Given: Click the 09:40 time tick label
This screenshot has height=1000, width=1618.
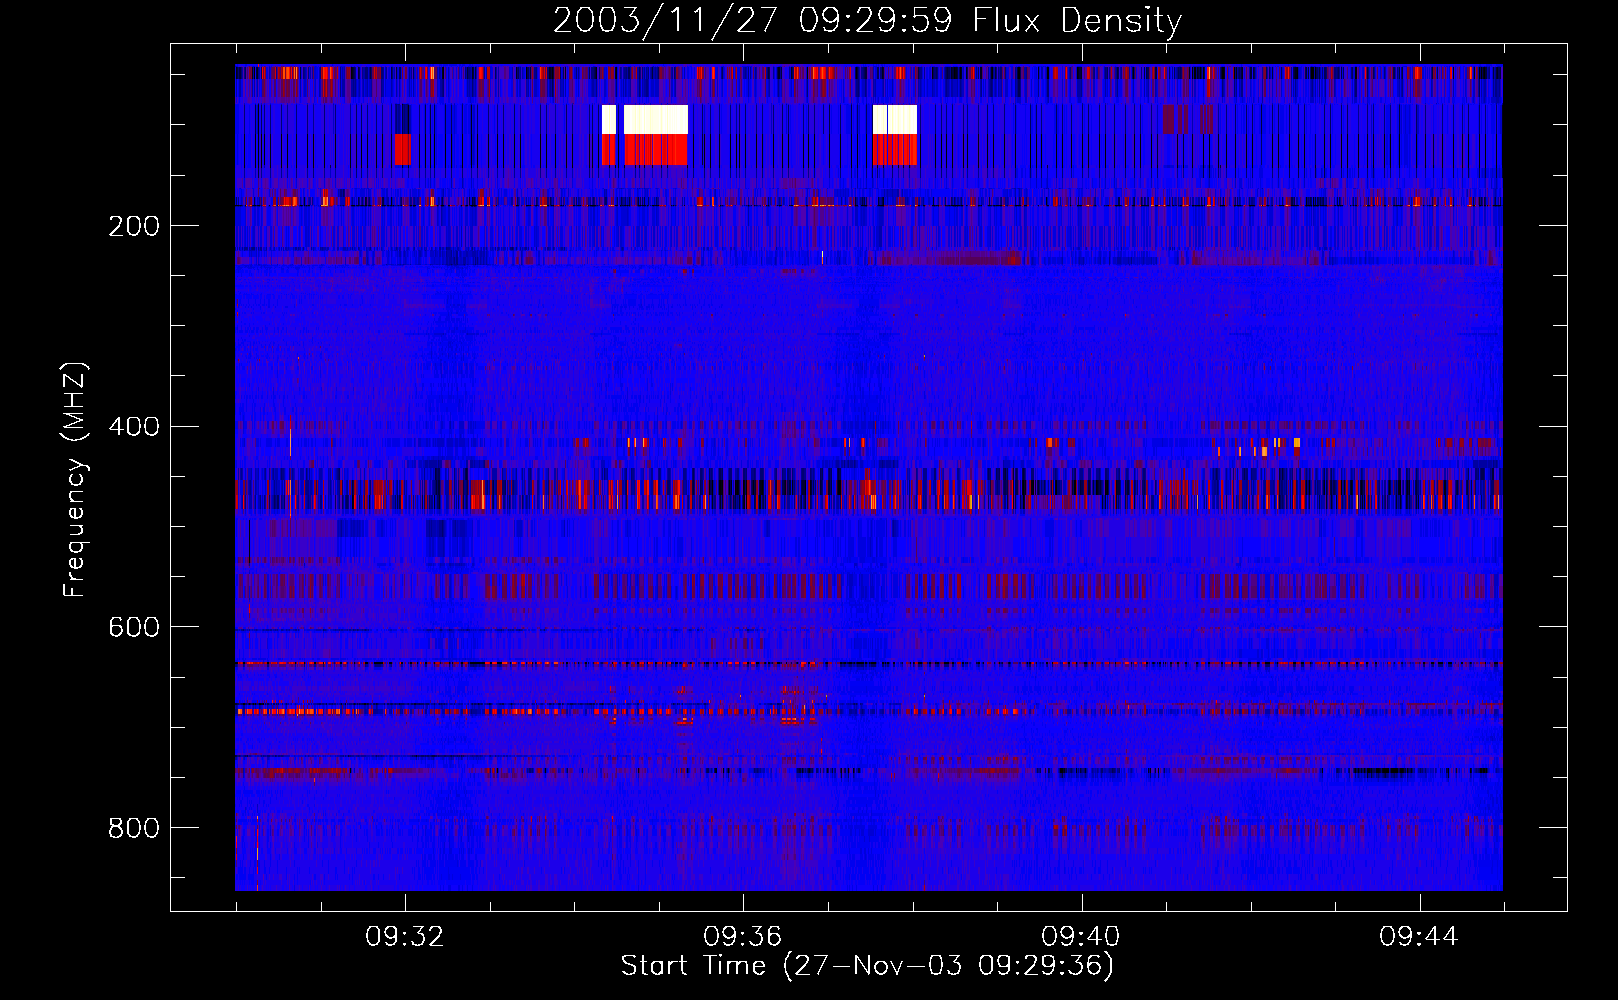Looking at the screenshot, I should click(1081, 937).
